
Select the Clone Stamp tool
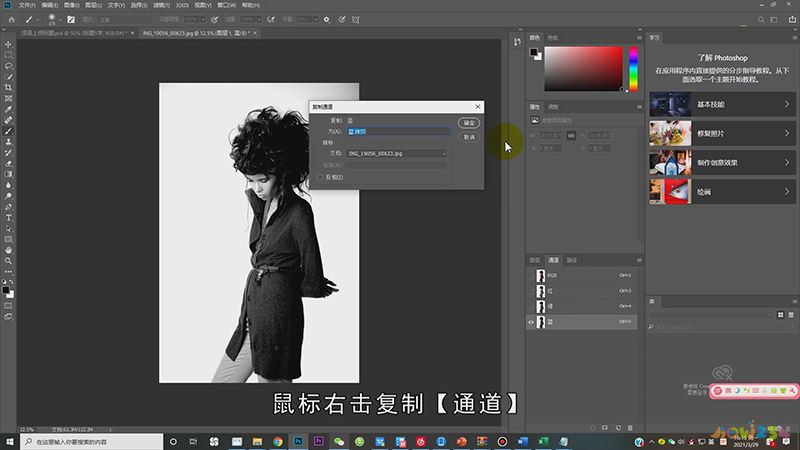point(8,142)
